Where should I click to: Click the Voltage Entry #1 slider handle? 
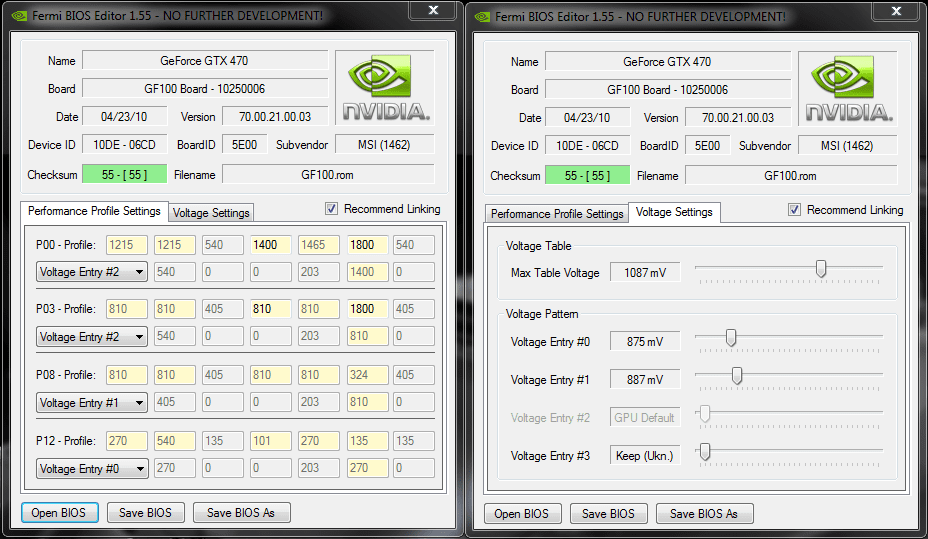point(737,376)
